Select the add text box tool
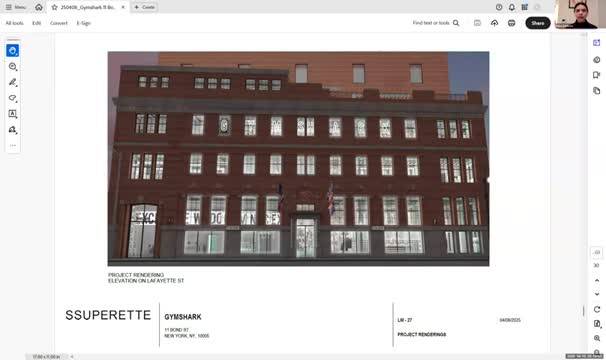 (12, 114)
